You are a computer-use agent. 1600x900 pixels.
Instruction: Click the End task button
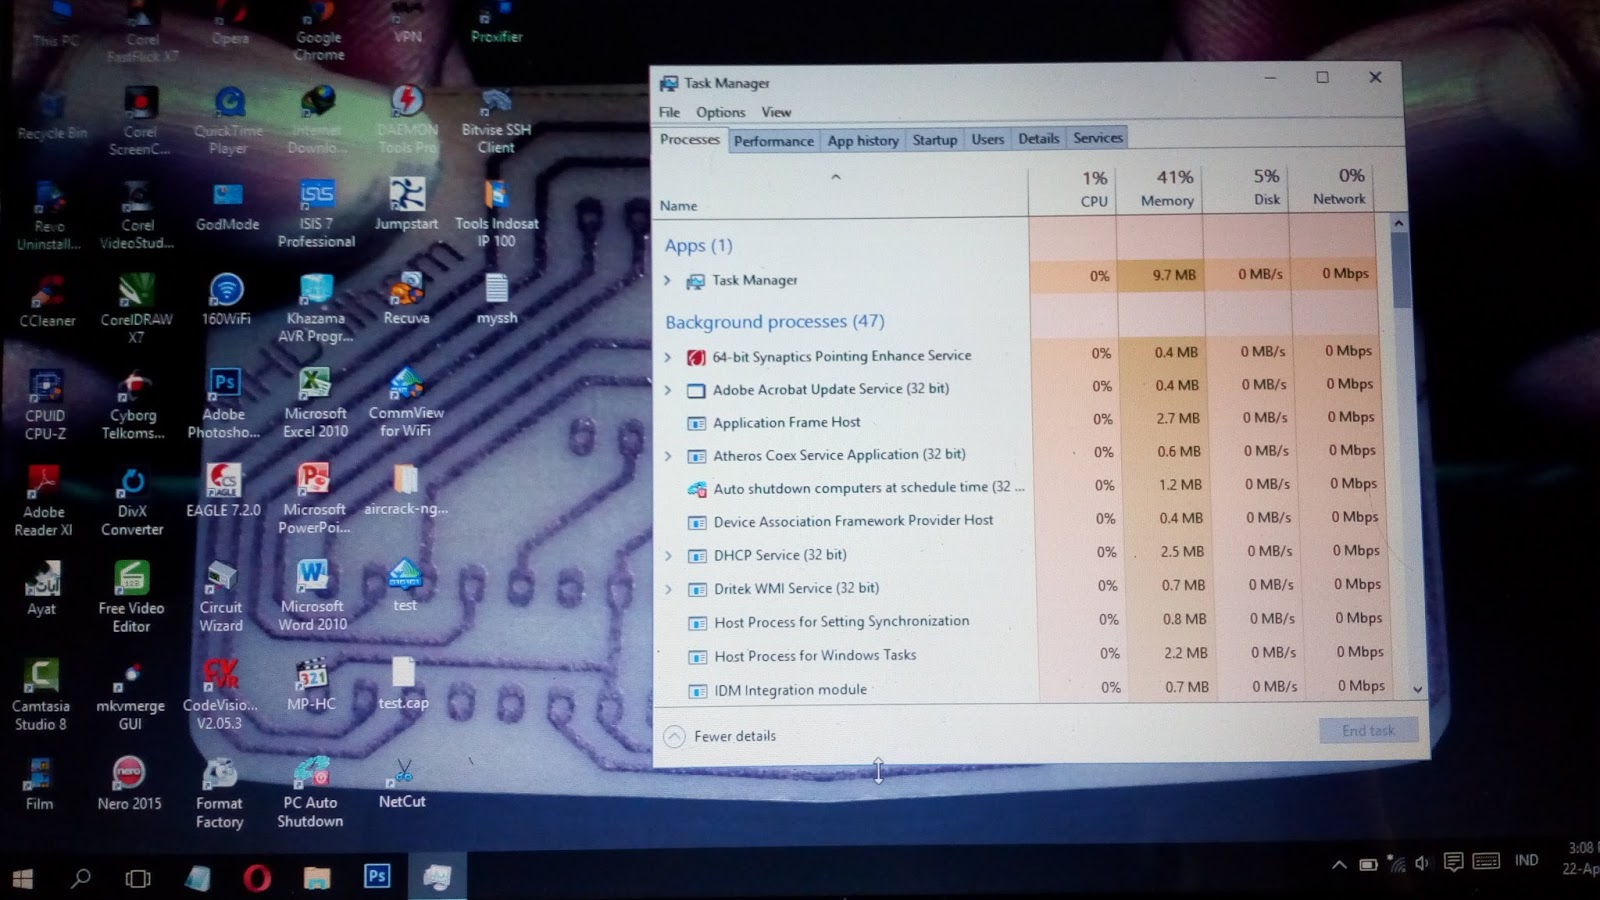1368,731
